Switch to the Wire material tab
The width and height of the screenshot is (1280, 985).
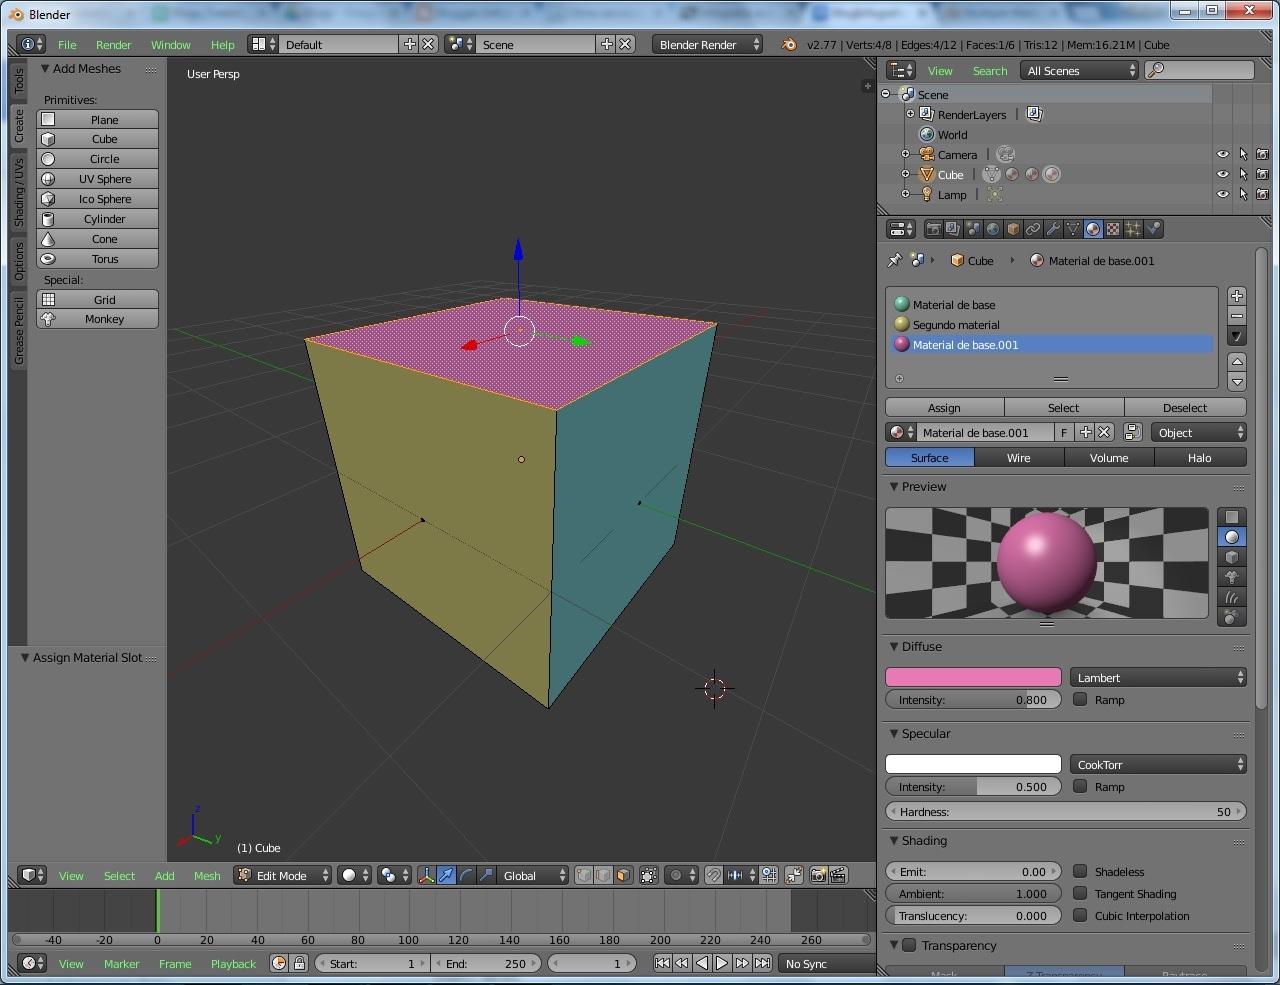pyautogui.click(x=1018, y=458)
